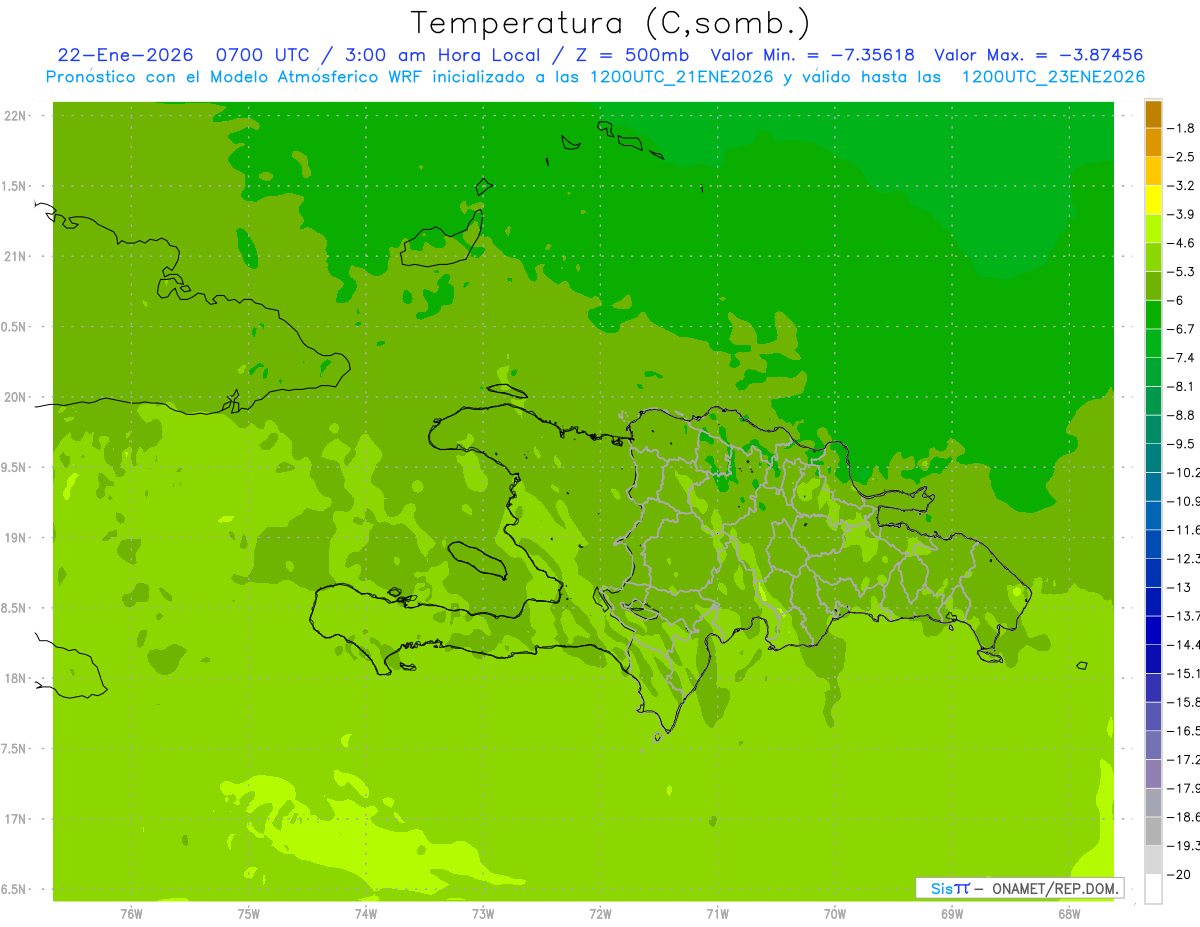This screenshot has height=927, width=1200.
Task: Pick the dark orange swatch above -1.8
Action: pos(1153,114)
